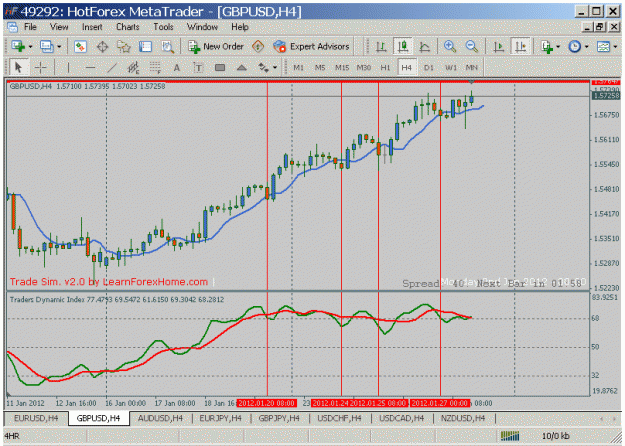Switch to the EURUSD,H4 chart tab
Image resolution: width=625 pixels, height=446 pixels.
coord(36,418)
